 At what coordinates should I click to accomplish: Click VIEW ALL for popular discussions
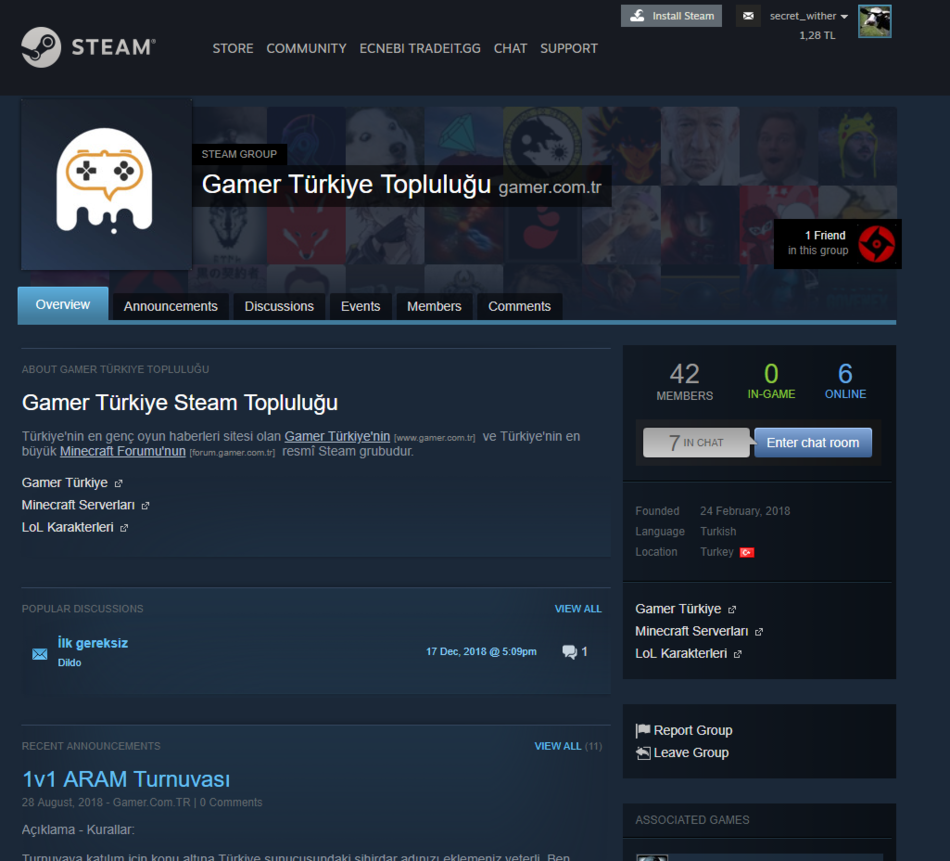(x=578, y=609)
